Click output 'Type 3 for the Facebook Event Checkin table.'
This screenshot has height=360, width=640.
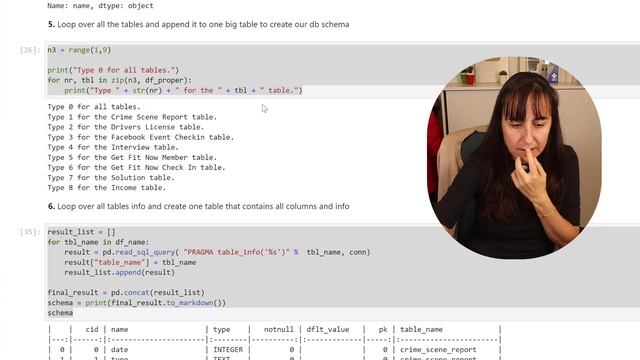[141, 138]
